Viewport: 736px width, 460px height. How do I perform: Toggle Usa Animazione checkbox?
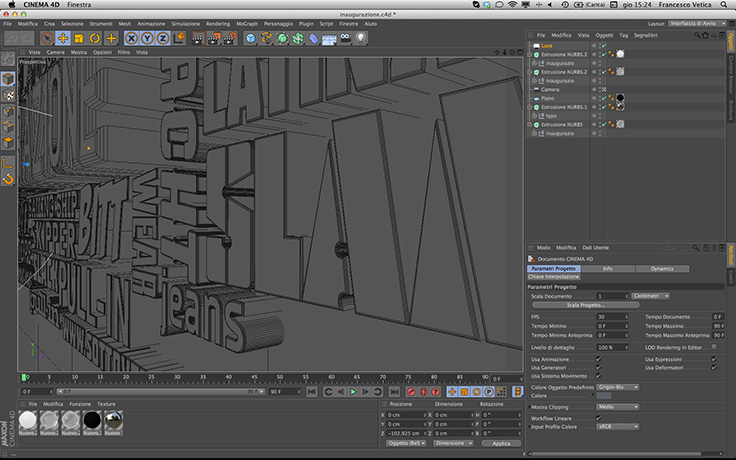click(x=598, y=359)
